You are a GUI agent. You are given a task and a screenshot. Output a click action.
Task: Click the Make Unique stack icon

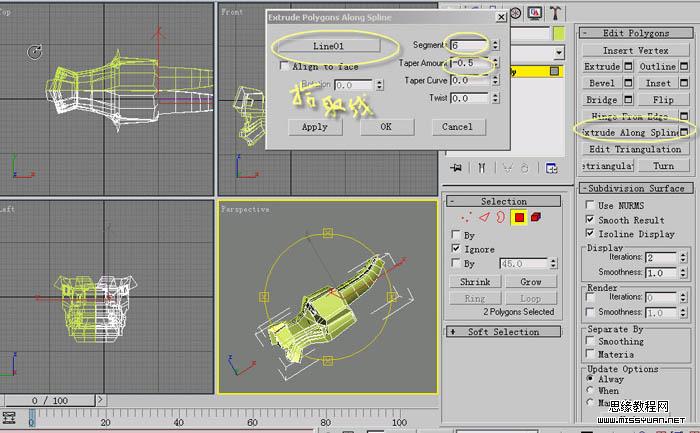pos(508,168)
